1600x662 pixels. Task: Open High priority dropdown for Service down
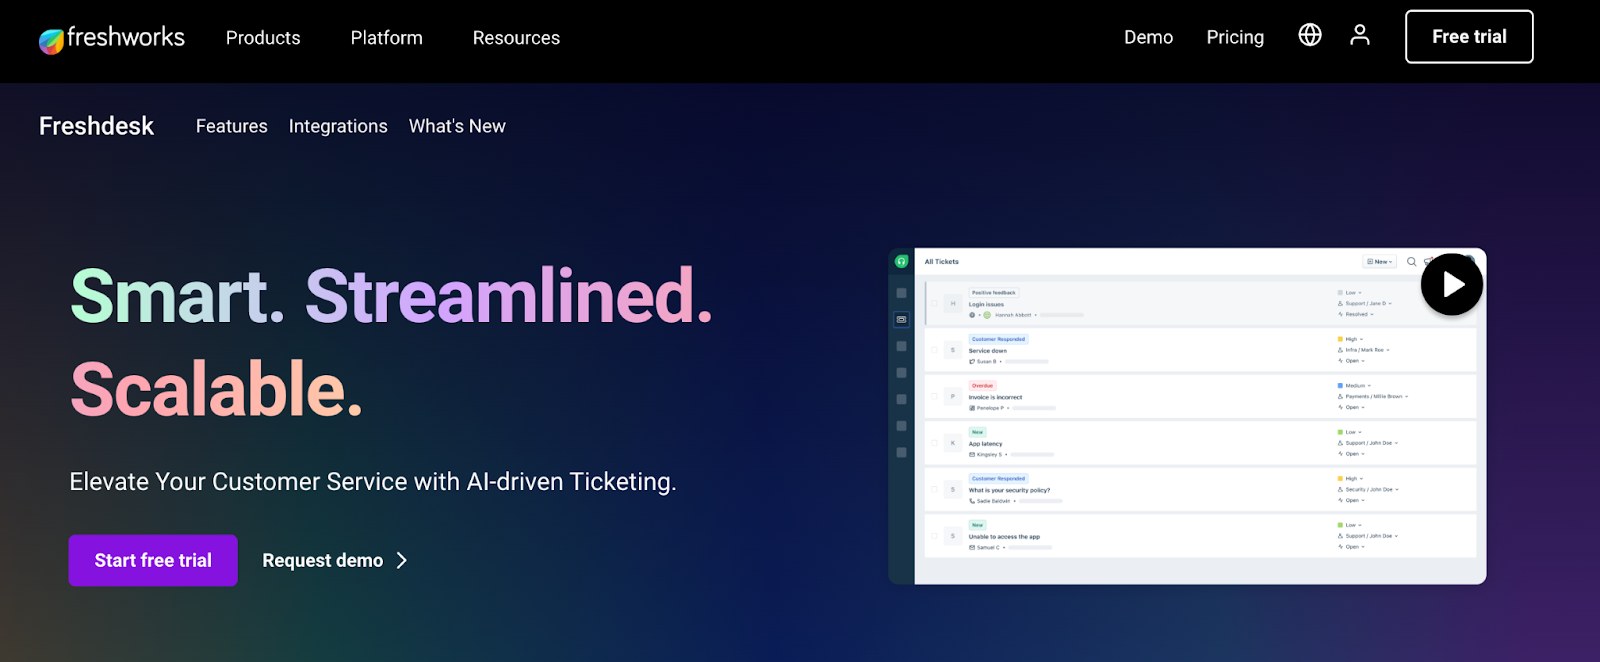(x=1354, y=339)
